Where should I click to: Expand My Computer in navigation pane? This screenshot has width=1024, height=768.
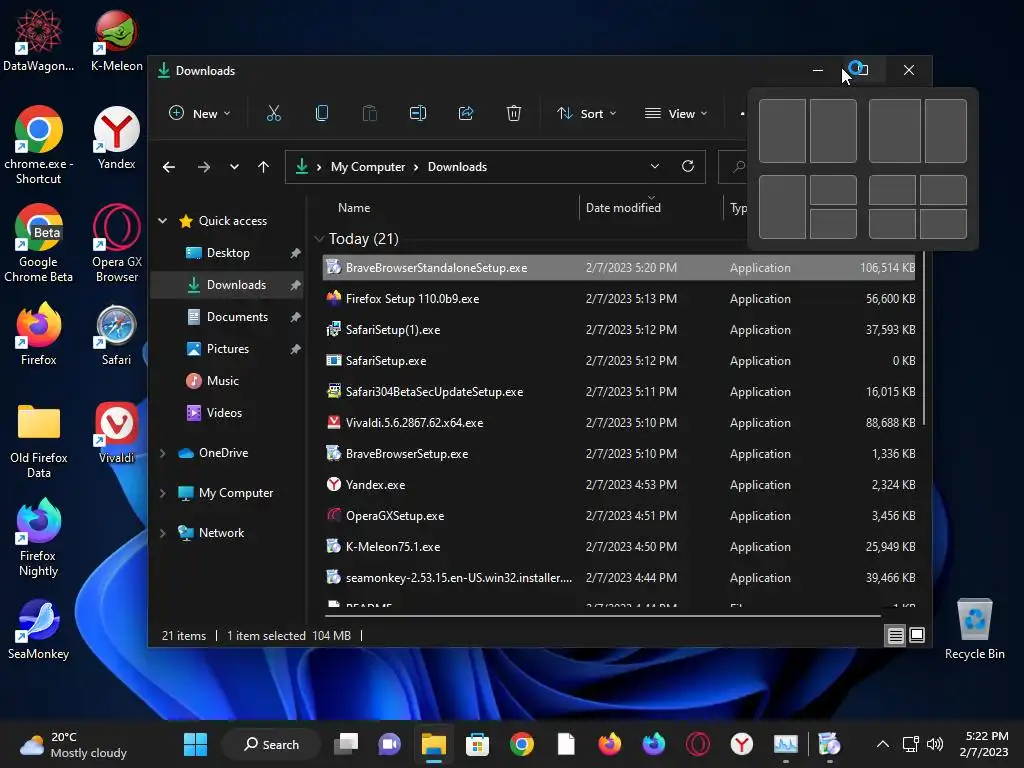163,493
